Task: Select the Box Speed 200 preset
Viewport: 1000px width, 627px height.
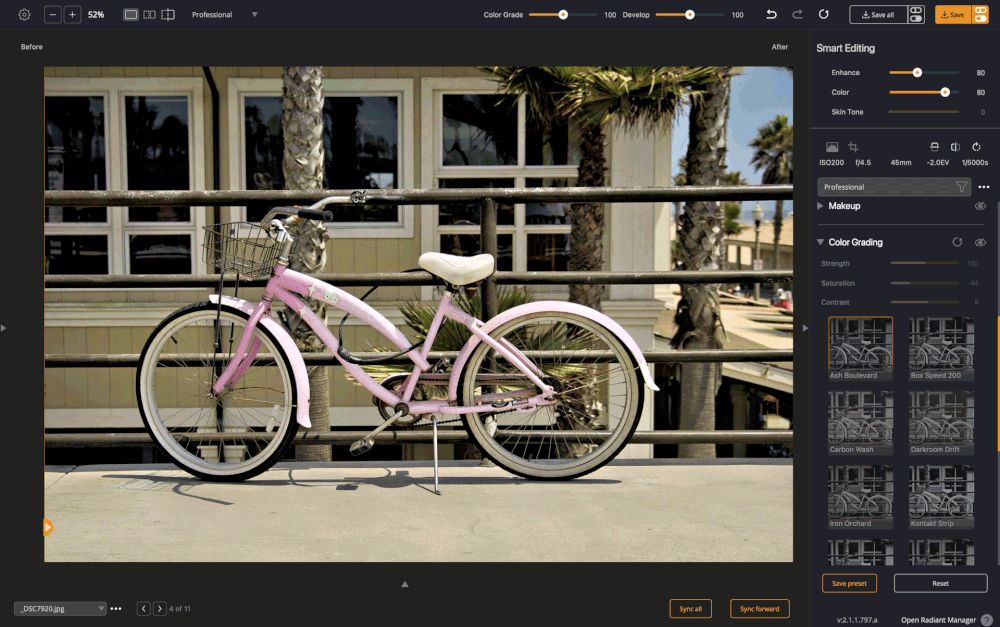Action: 941,349
